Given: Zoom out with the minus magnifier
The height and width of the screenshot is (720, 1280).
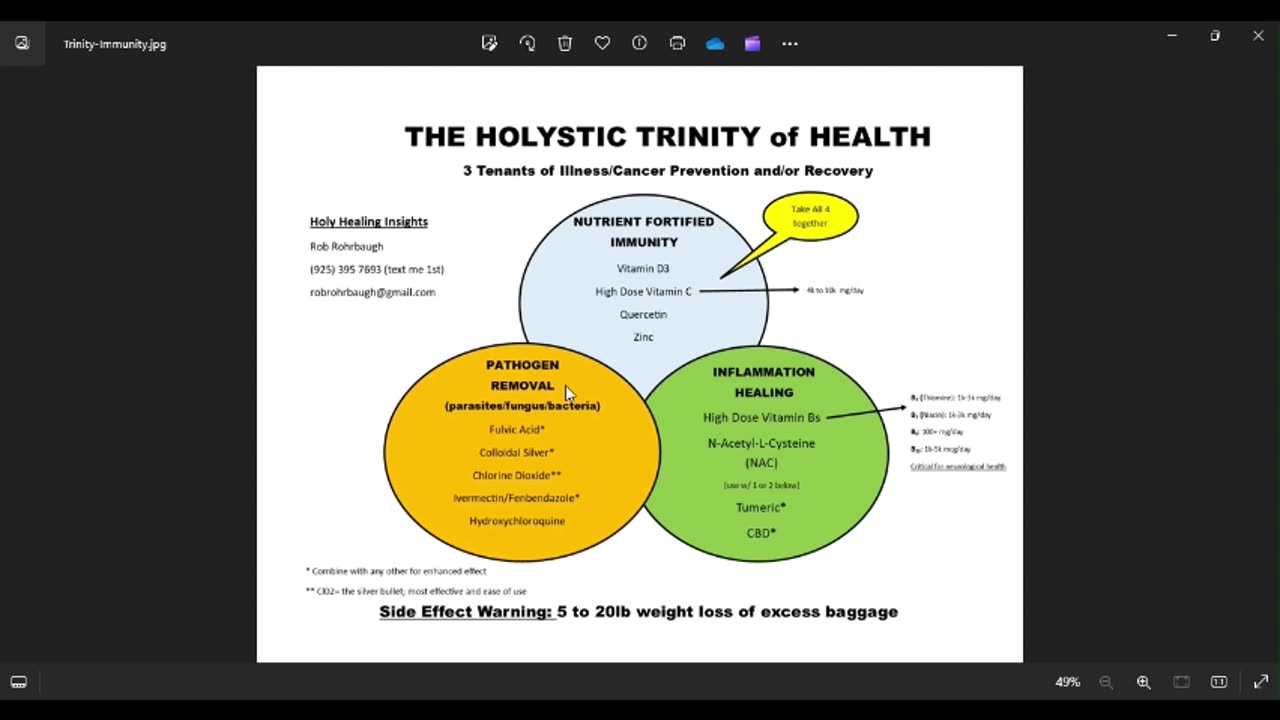Looking at the screenshot, I should 1106,682.
